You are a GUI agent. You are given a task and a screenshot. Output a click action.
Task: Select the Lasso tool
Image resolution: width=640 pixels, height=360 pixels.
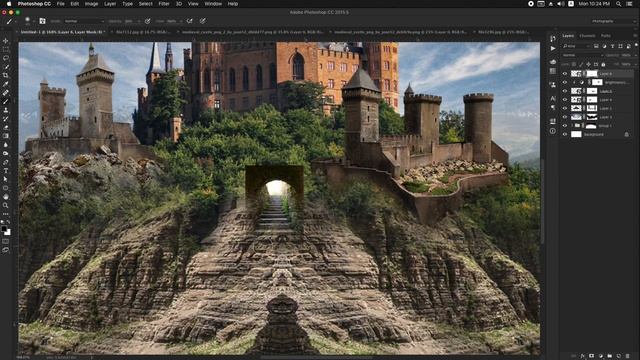[x=6, y=58]
